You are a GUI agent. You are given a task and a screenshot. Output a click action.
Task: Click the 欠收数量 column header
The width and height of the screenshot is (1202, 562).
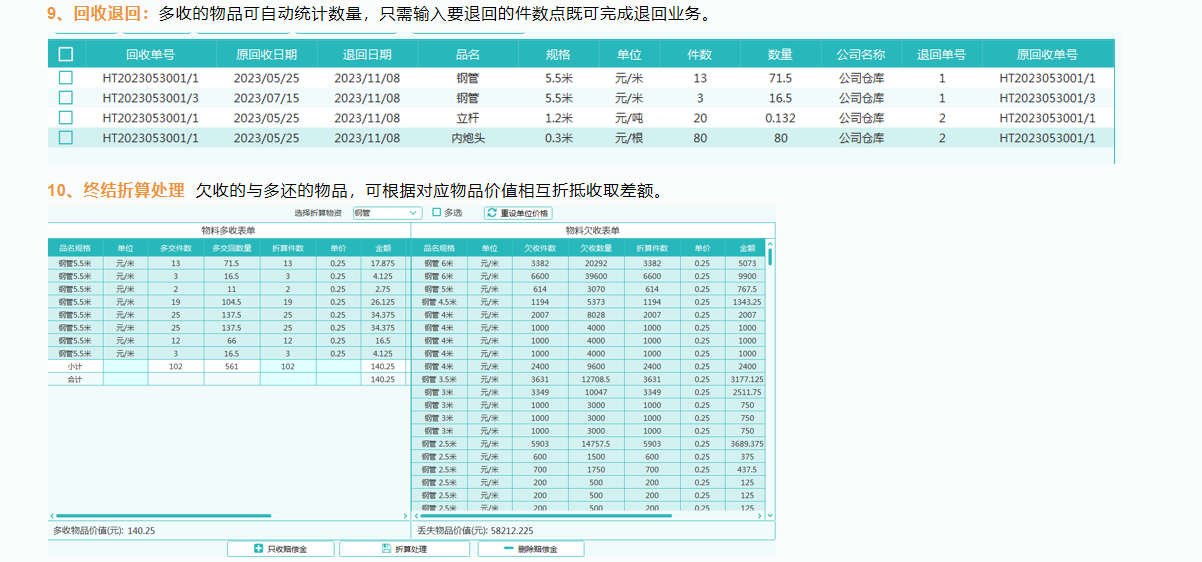[596, 248]
